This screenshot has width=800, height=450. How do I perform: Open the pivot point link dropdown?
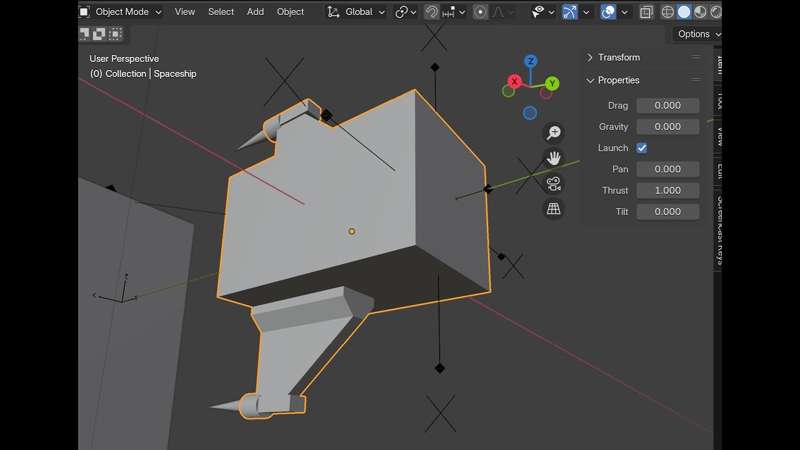pos(406,12)
